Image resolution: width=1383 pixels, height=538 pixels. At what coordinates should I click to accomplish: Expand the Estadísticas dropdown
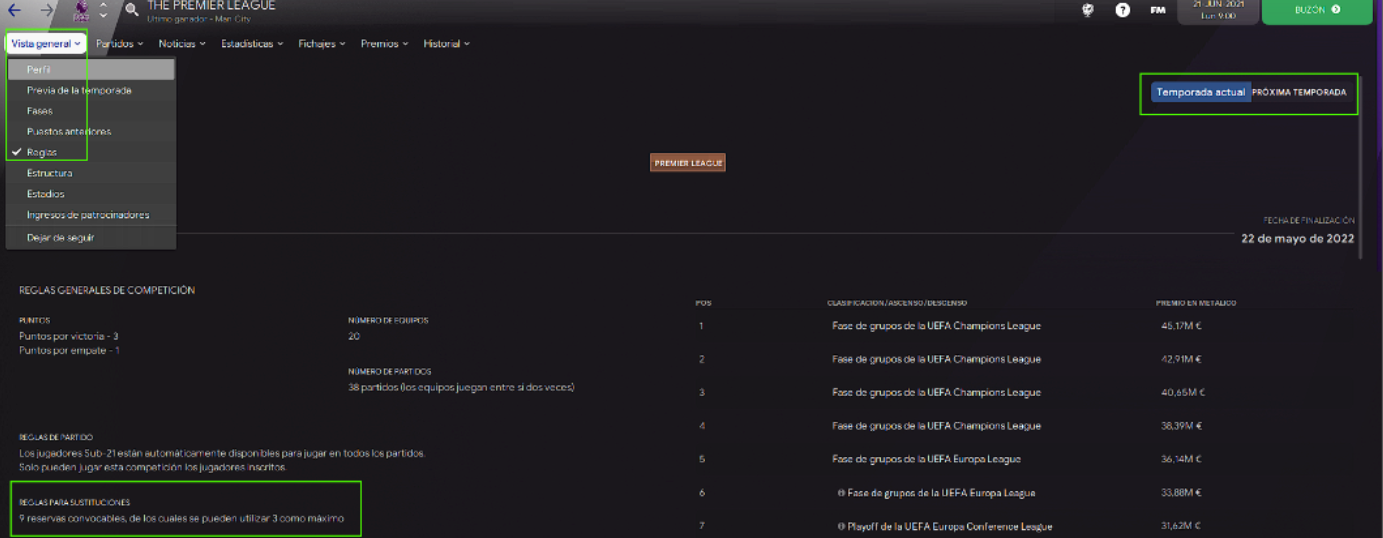252,44
